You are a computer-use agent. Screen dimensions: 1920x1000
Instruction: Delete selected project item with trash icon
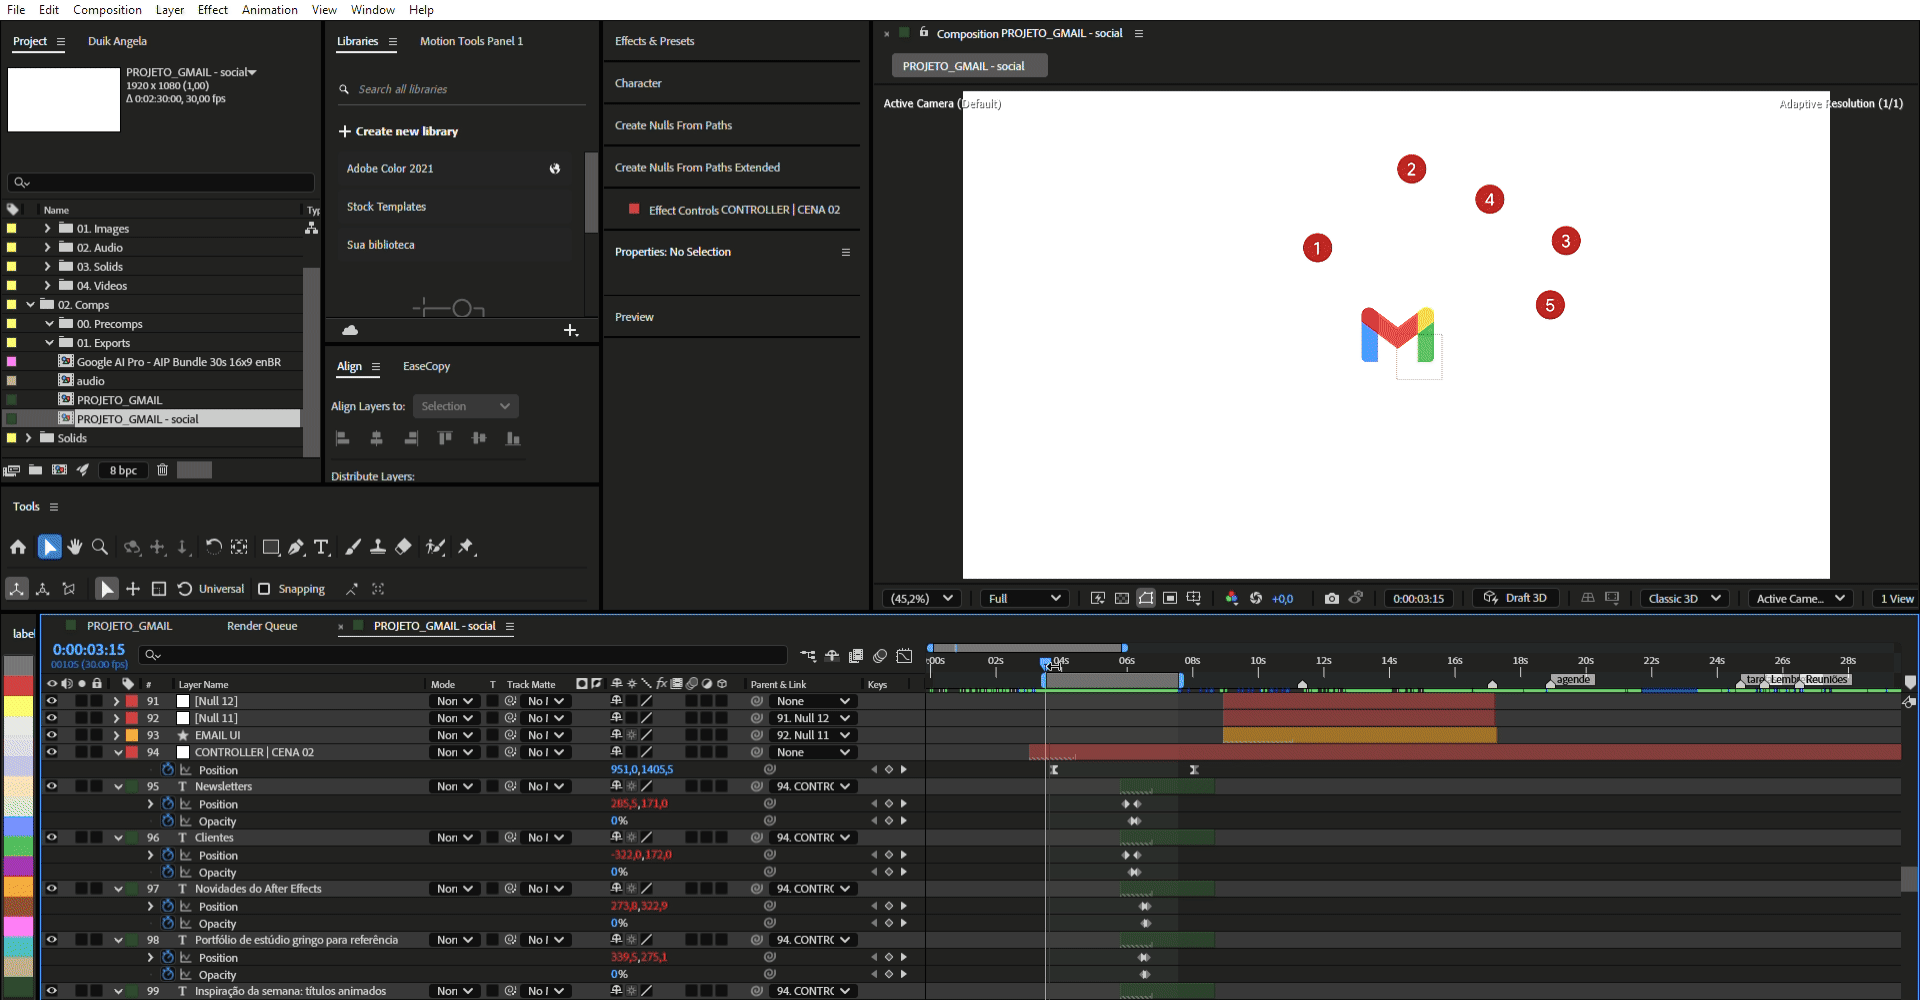tap(162, 470)
